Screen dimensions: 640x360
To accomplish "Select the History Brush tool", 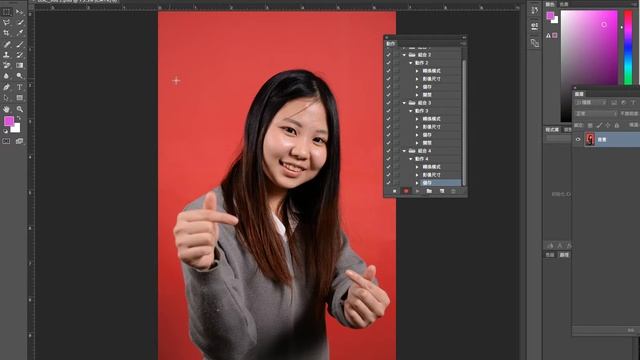I will click(x=20, y=54).
